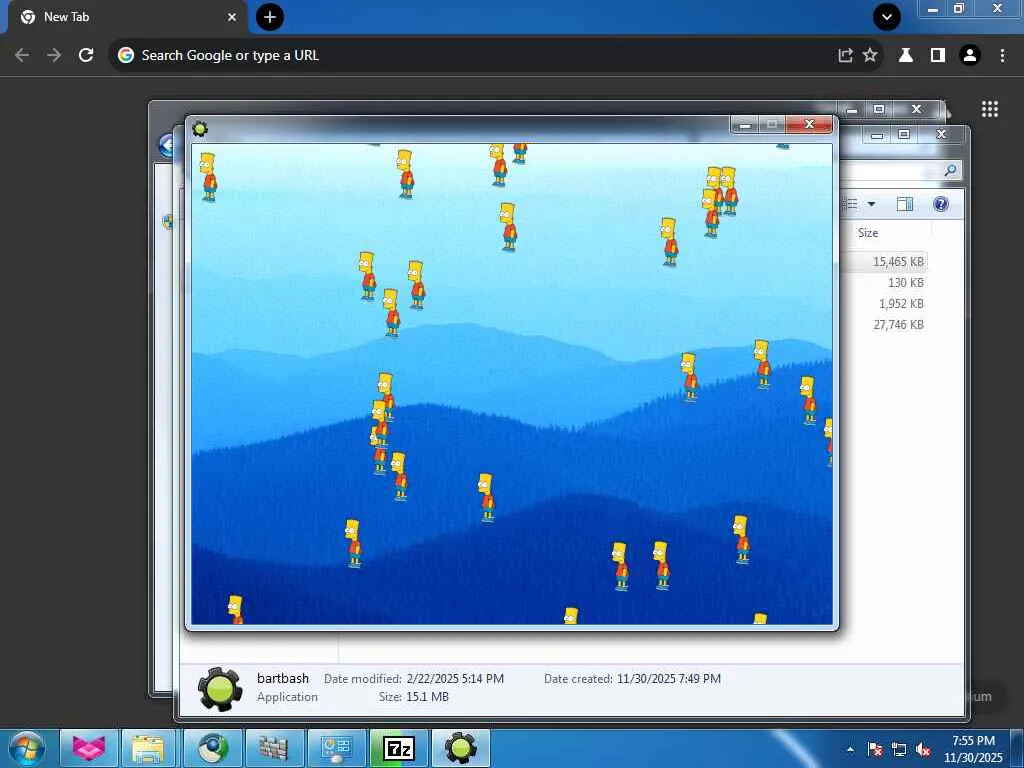Toggle the Chrome side panel icon

(938, 56)
